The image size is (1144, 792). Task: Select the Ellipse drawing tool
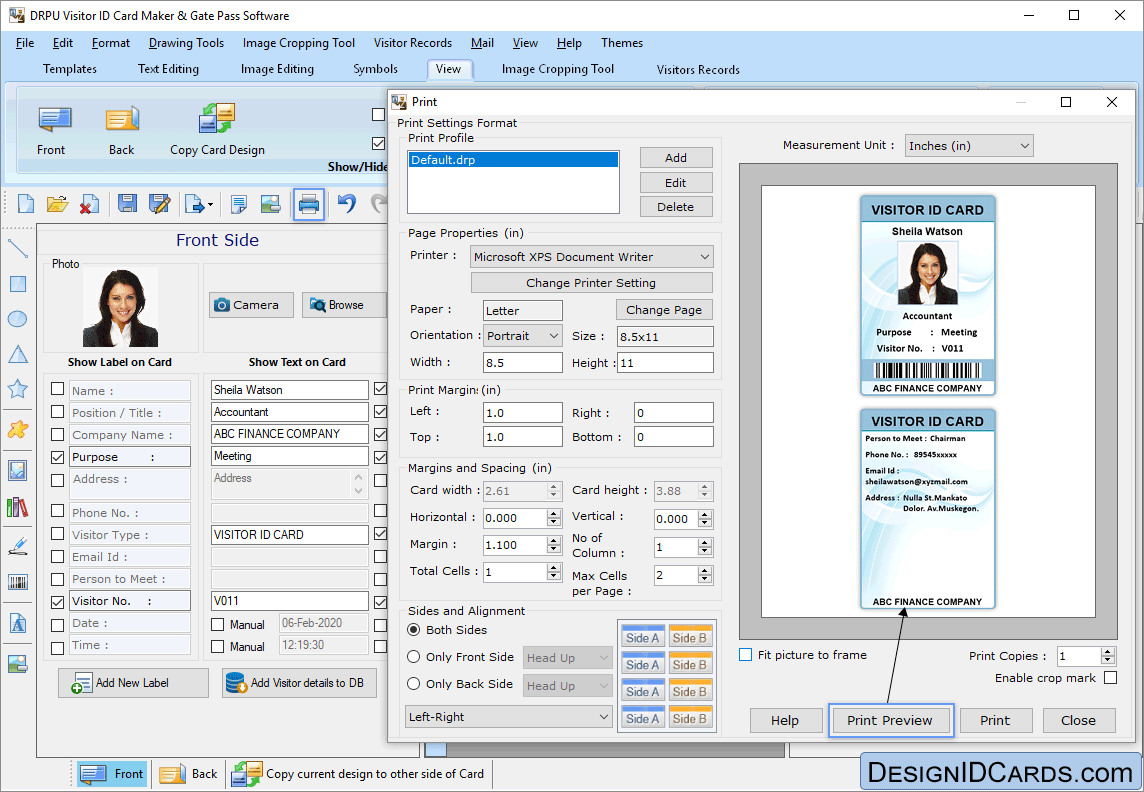pos(18,319)
